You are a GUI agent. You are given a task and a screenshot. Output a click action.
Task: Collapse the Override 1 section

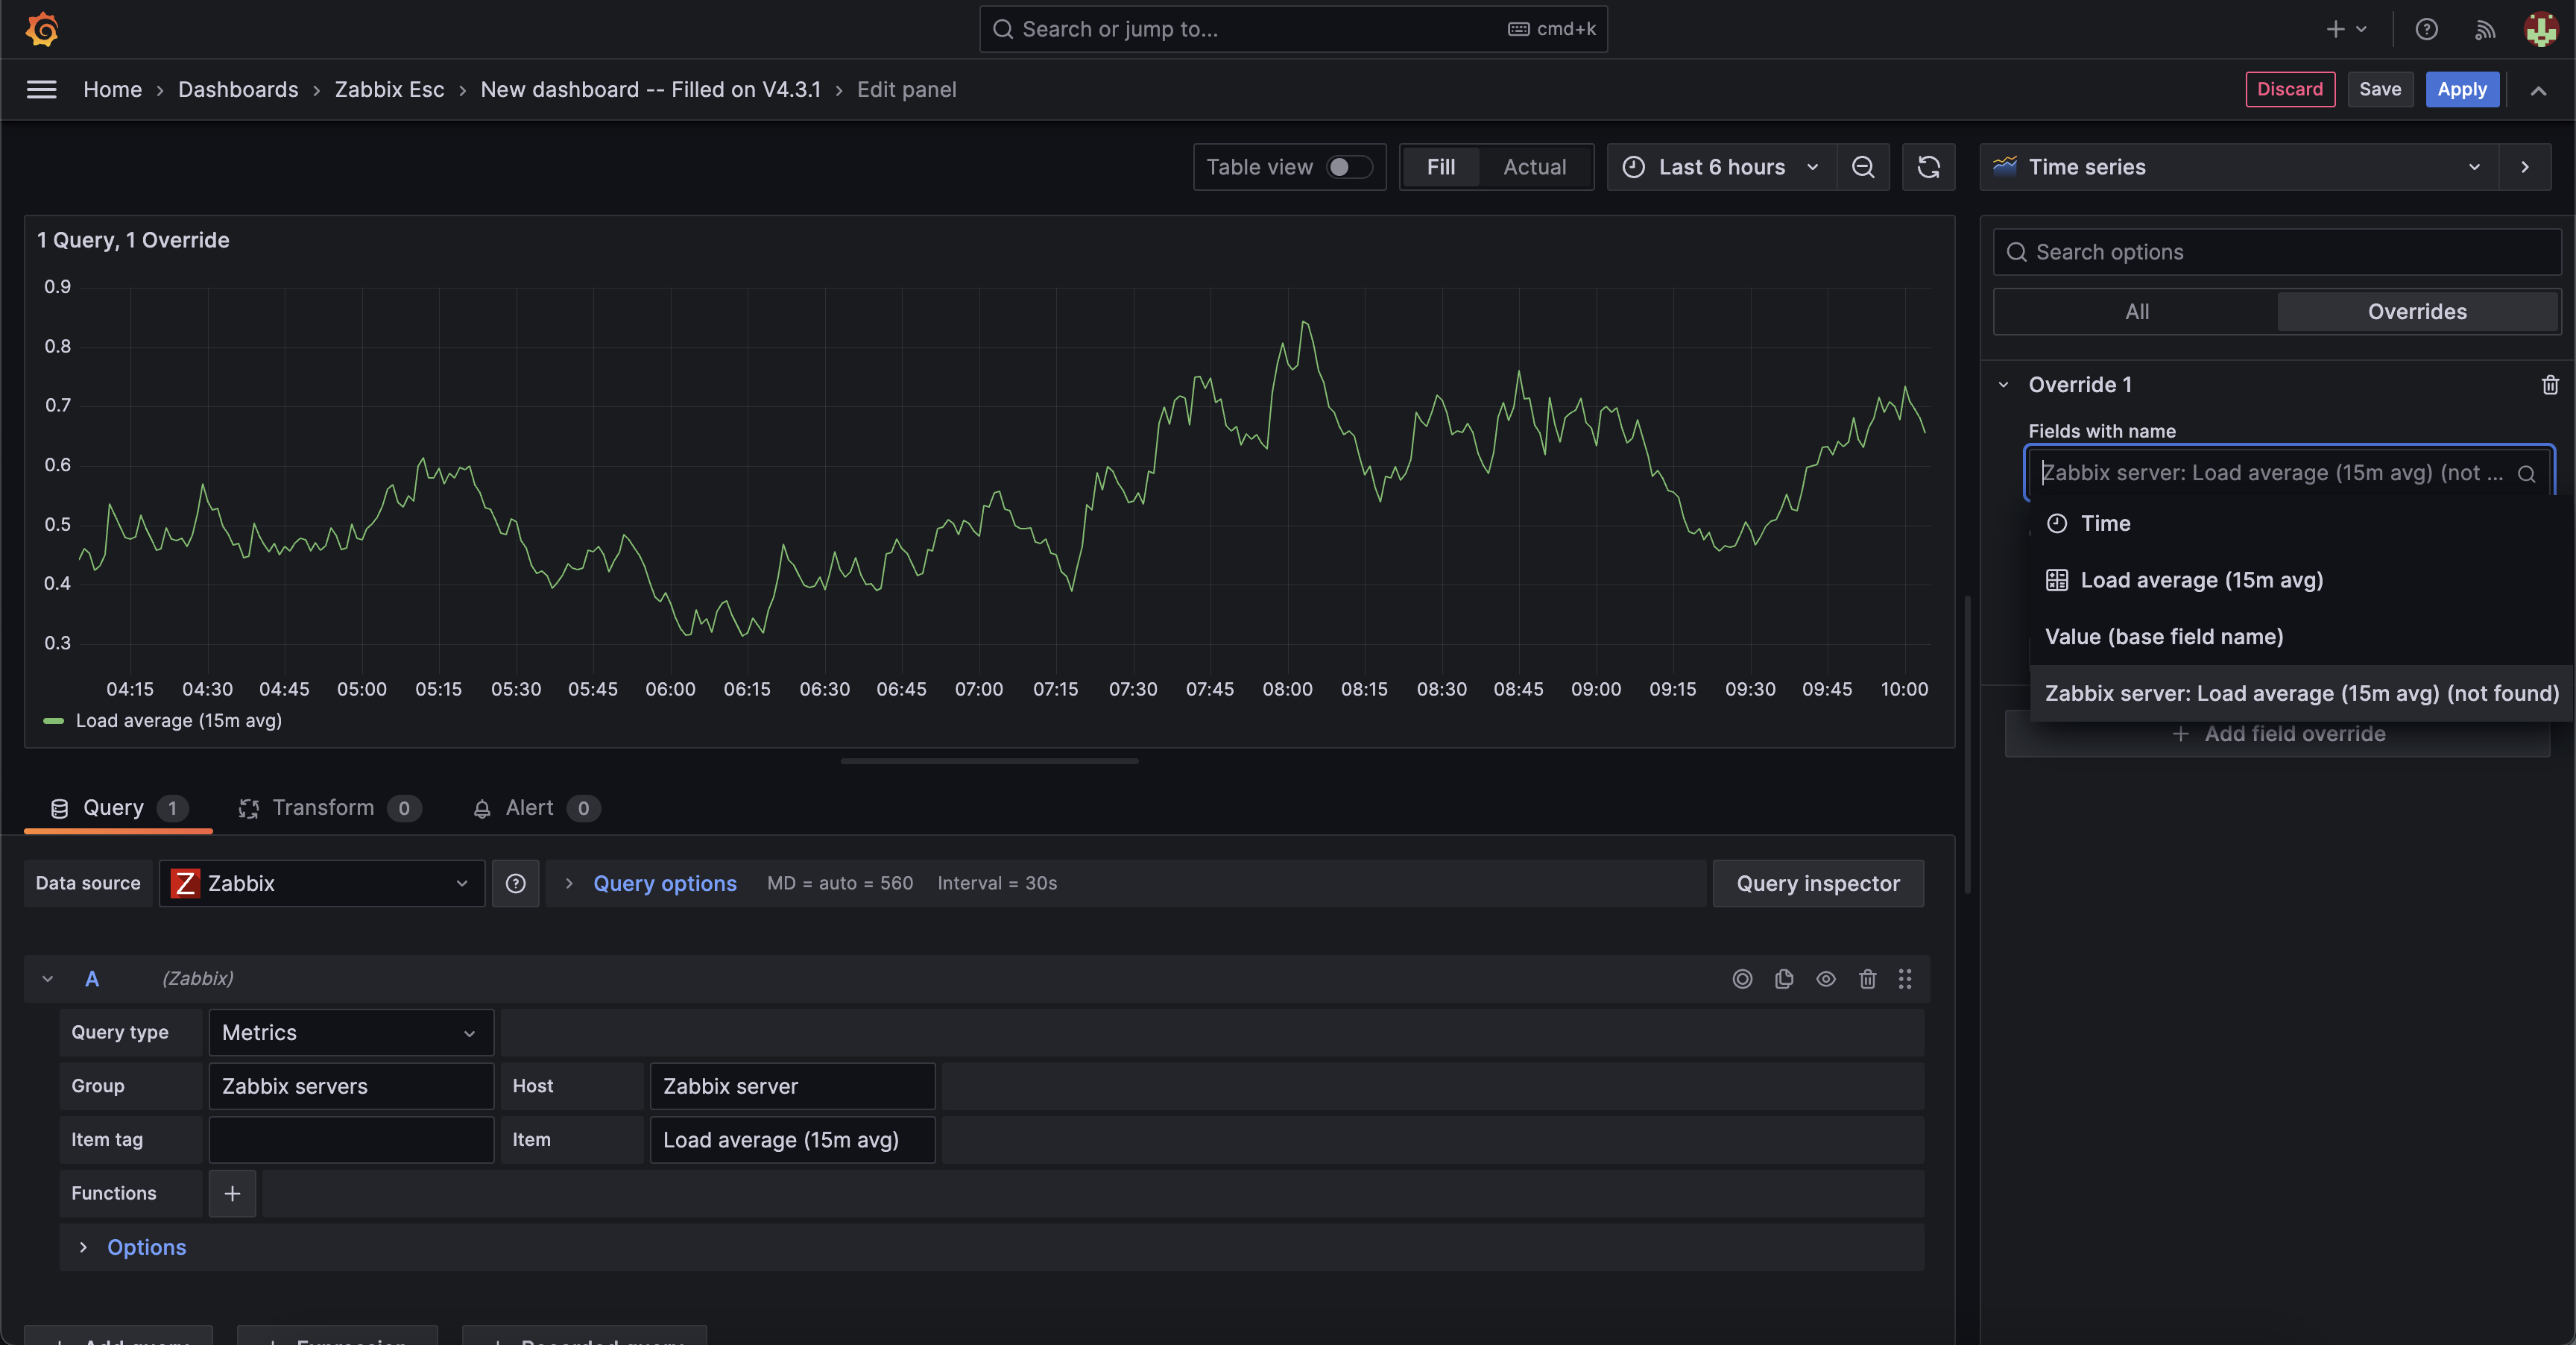click(x=2004, y=384)
